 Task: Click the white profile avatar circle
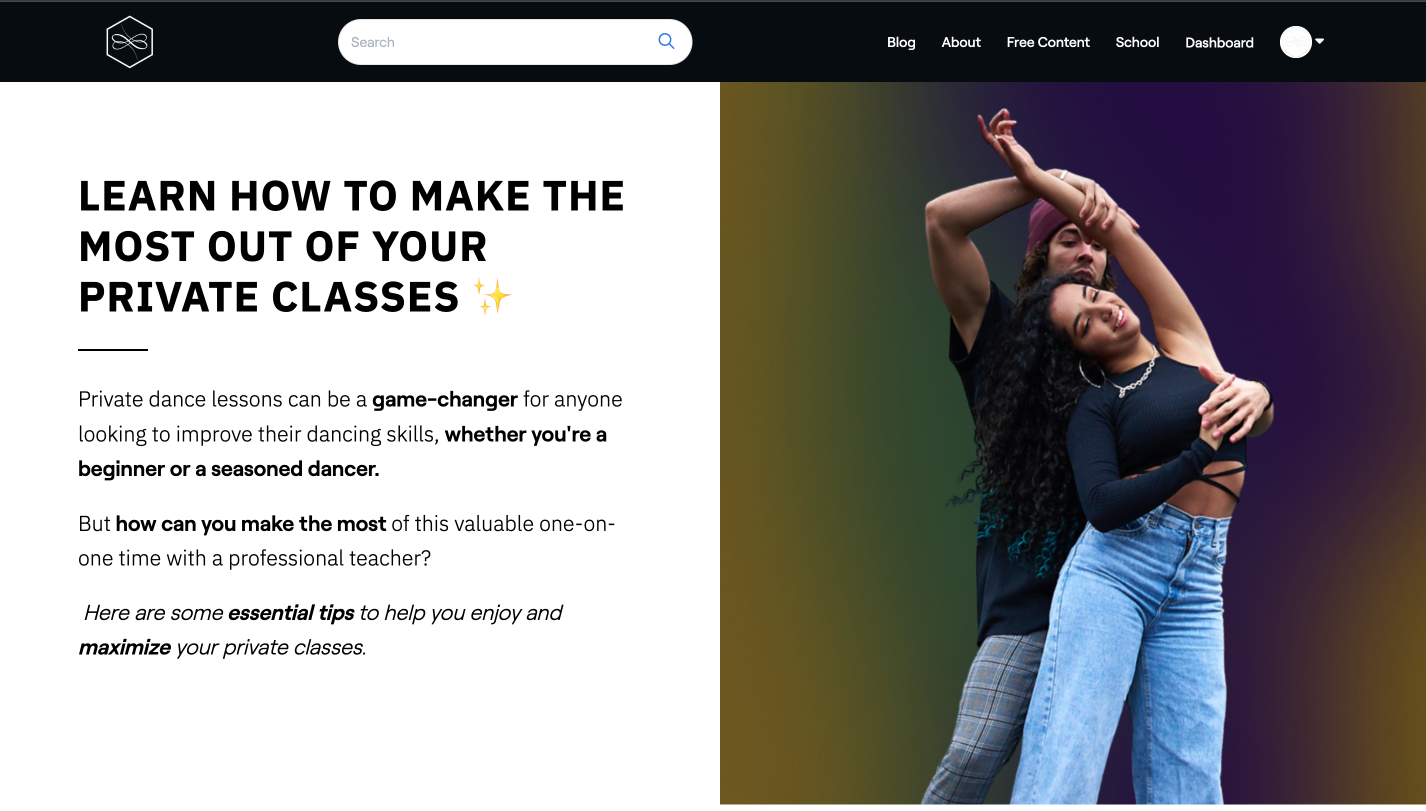[1295, 42]
